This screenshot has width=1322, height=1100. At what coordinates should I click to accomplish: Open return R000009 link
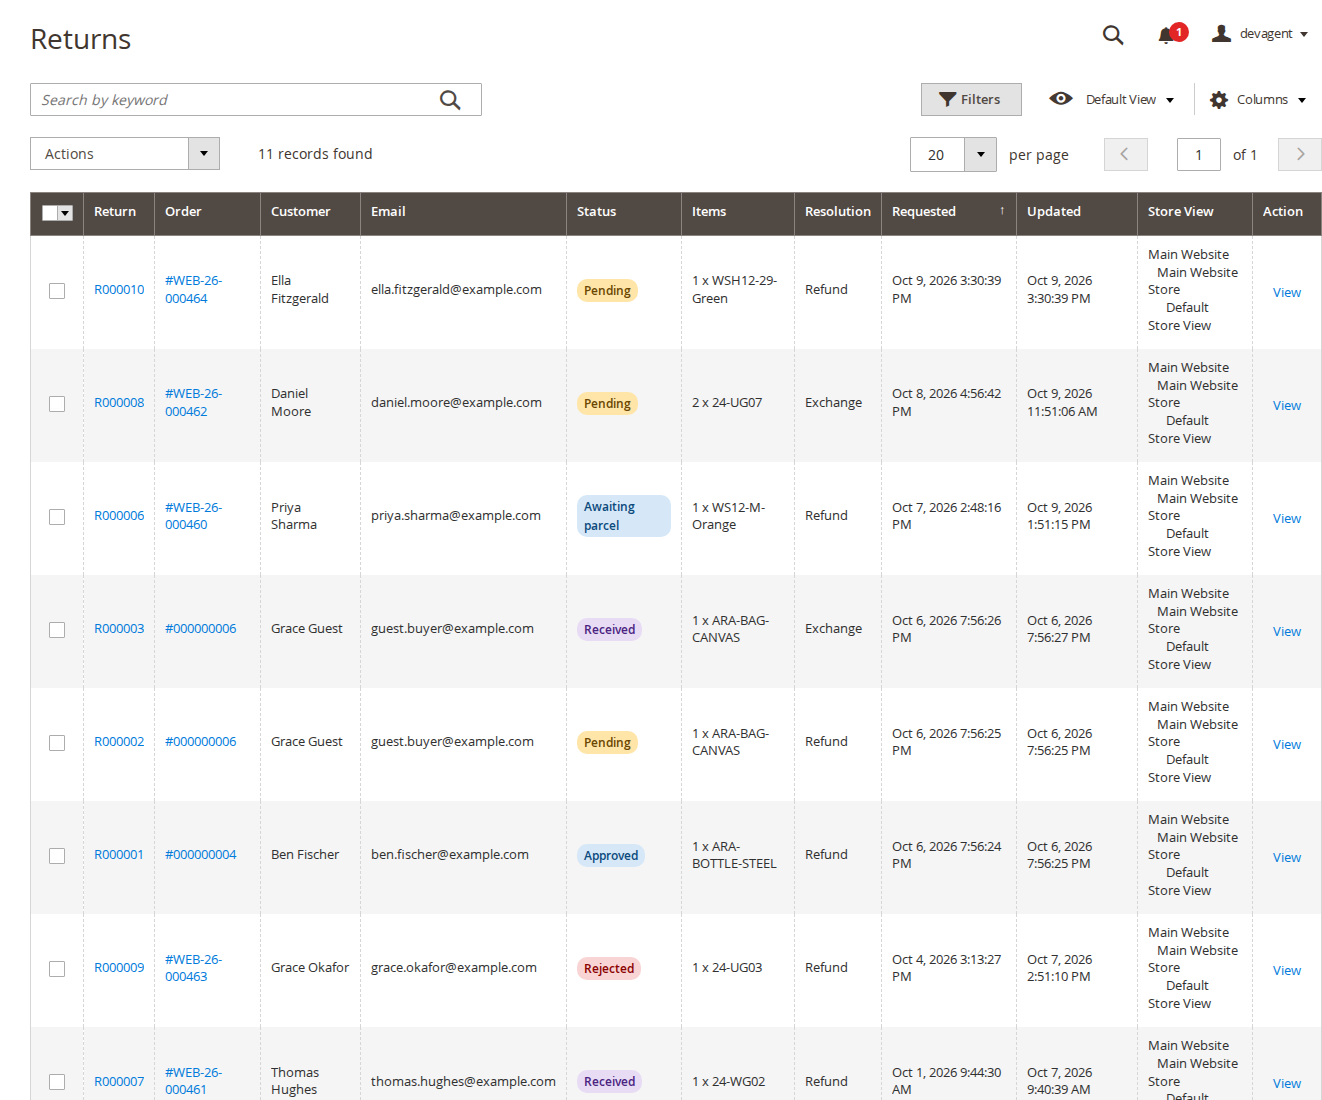(x=119, y=968)
